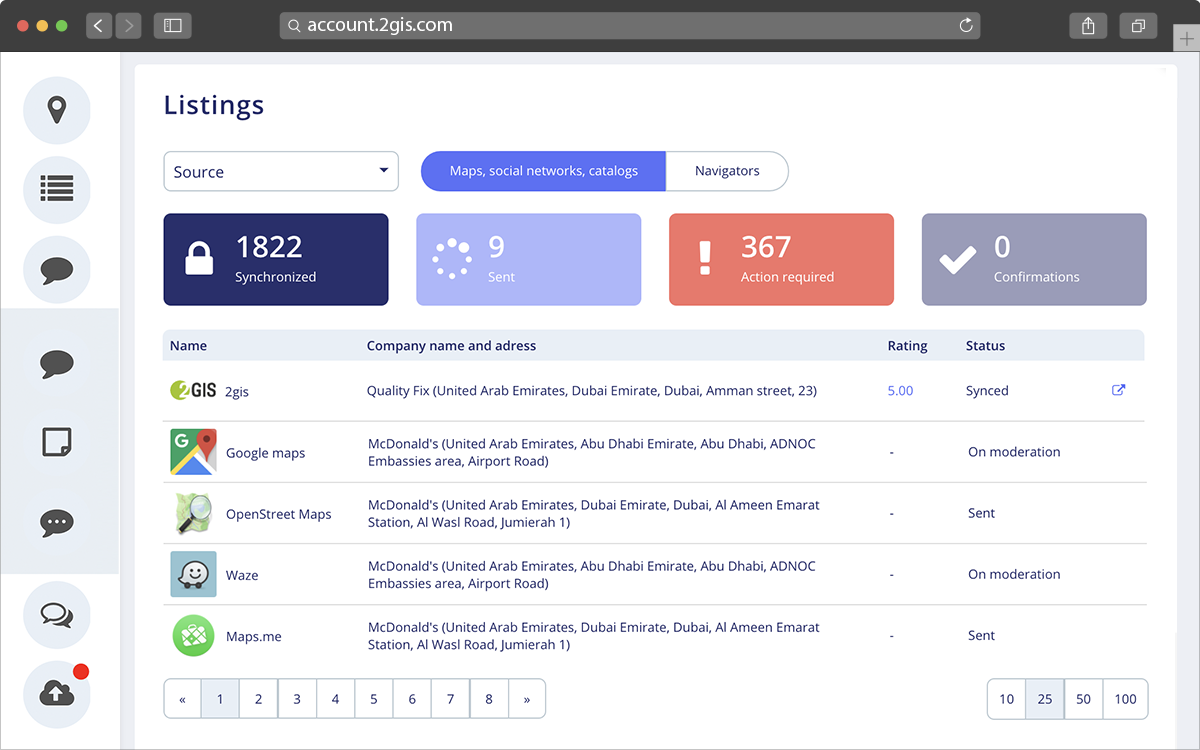Select the sticky note sidebar icon
This screenshot has height=750, width=1200.
[x=57, y=442]
